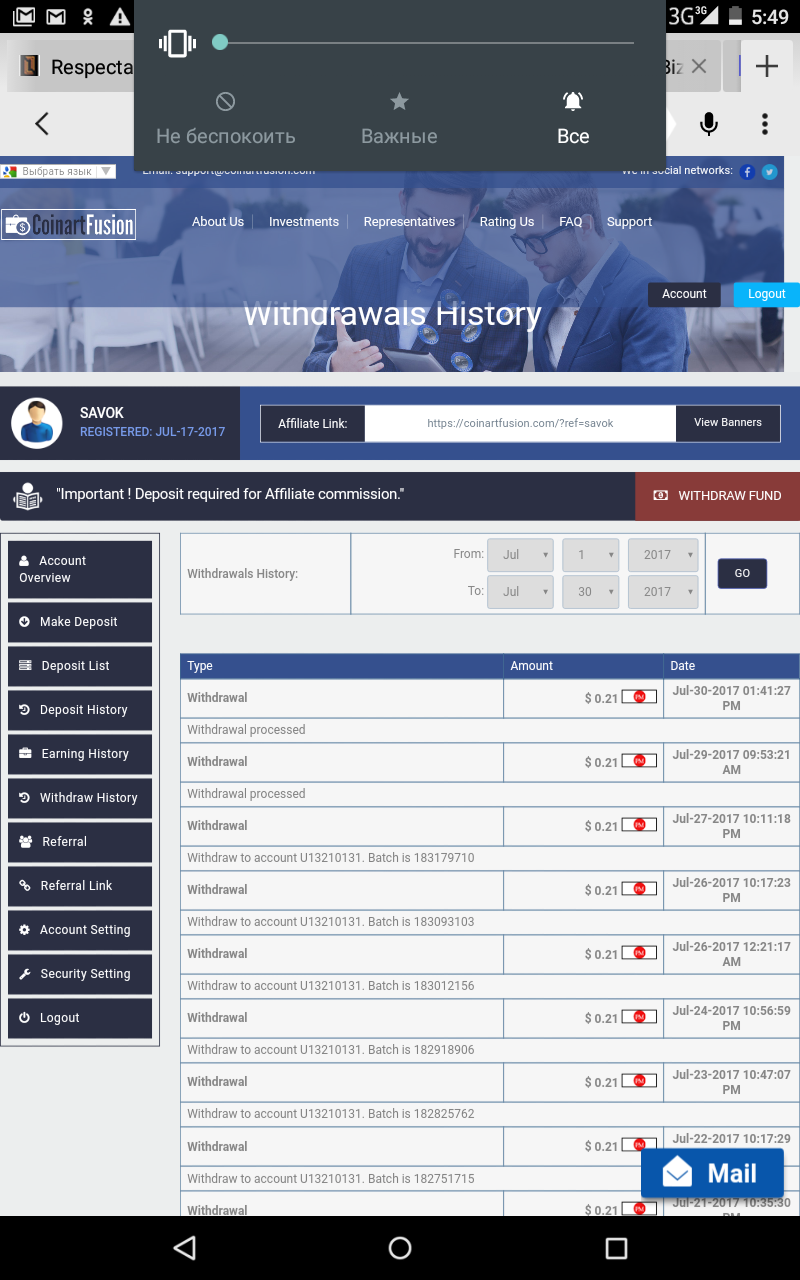
Task: Click the blue Logout button in header
Action: pos(767,294)
